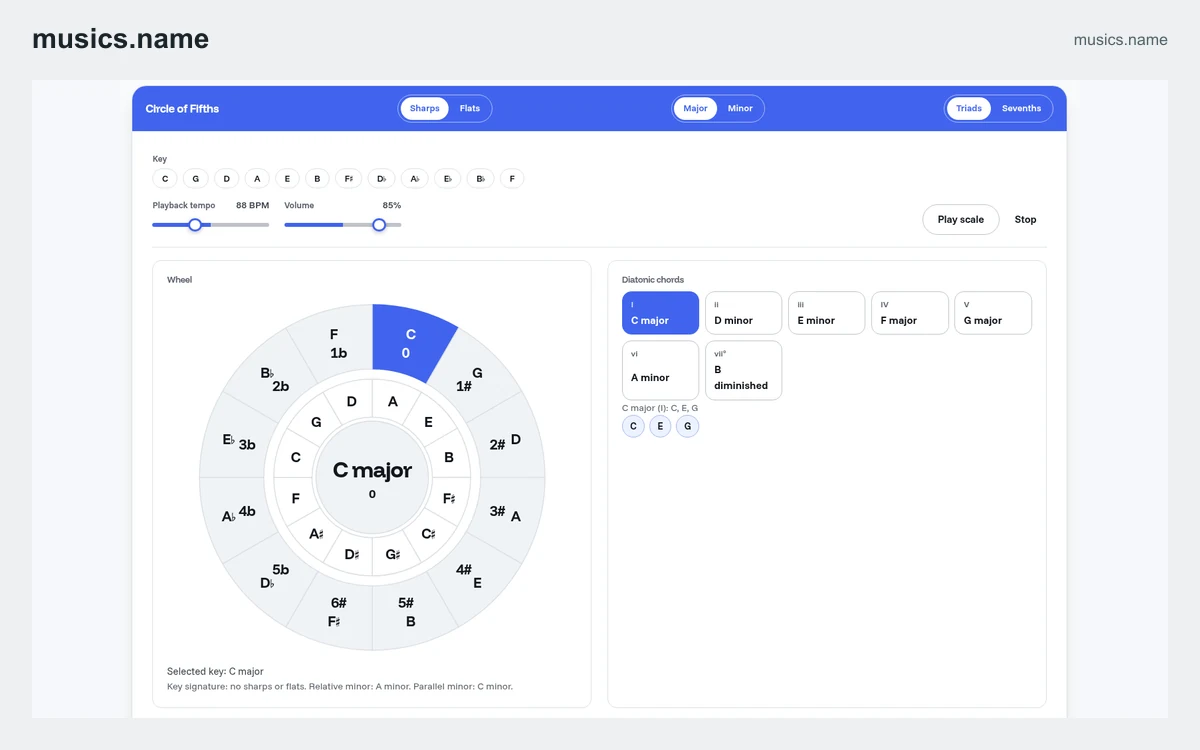Select the B♭ 2b wheel segment
Image resolution: width=1200 pixels, height=750 pixels.
(274, 380)
